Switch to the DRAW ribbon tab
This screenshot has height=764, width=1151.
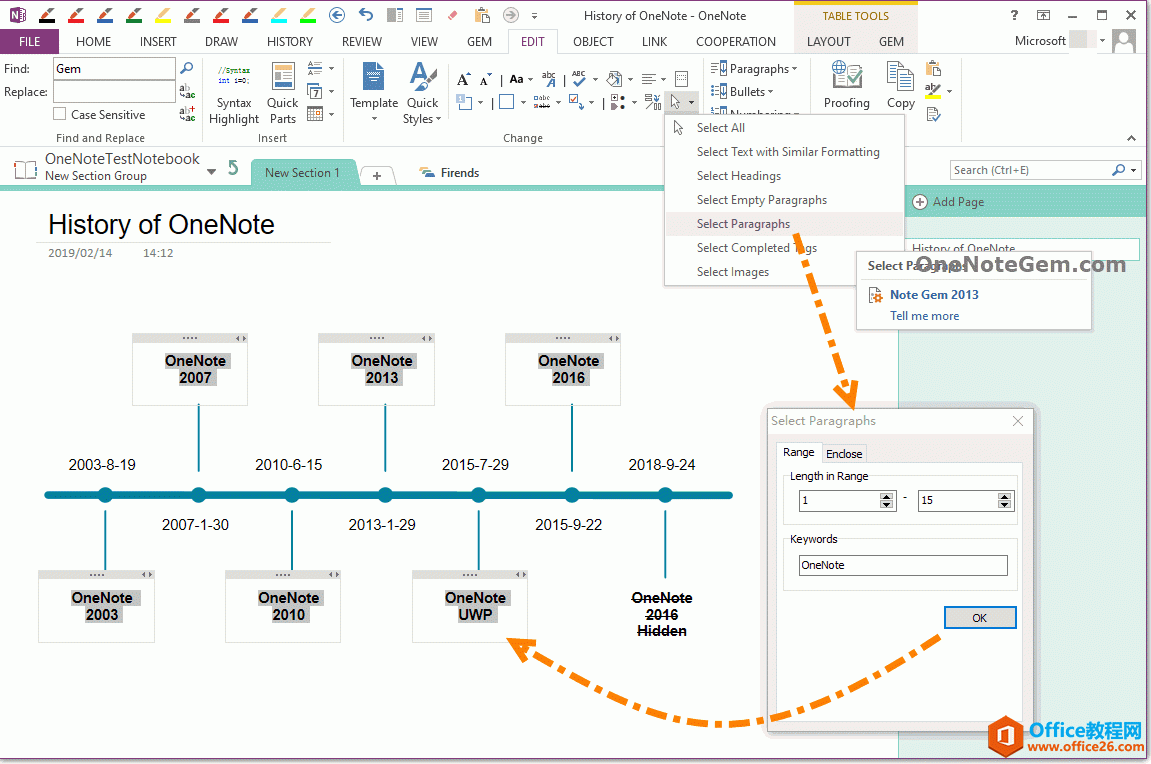point(222,42)
